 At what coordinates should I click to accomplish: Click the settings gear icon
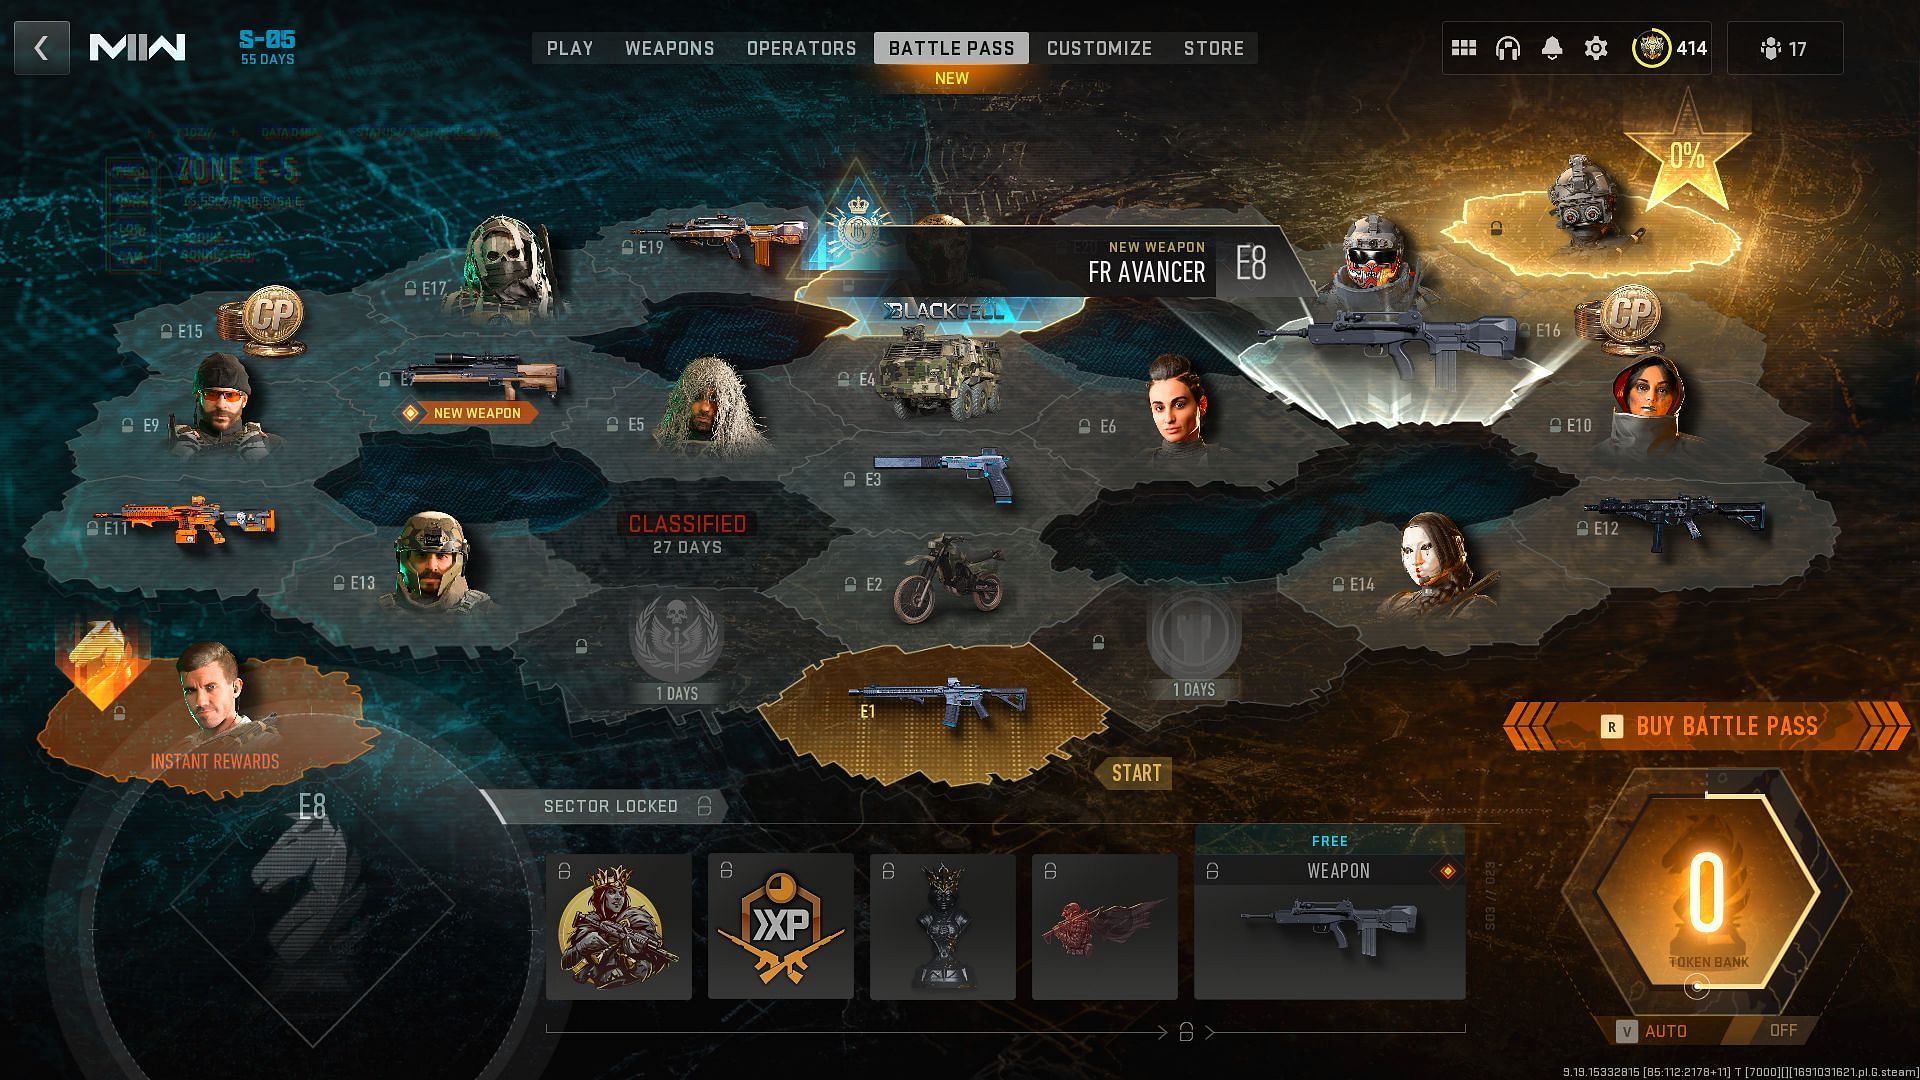[1596, 49]
